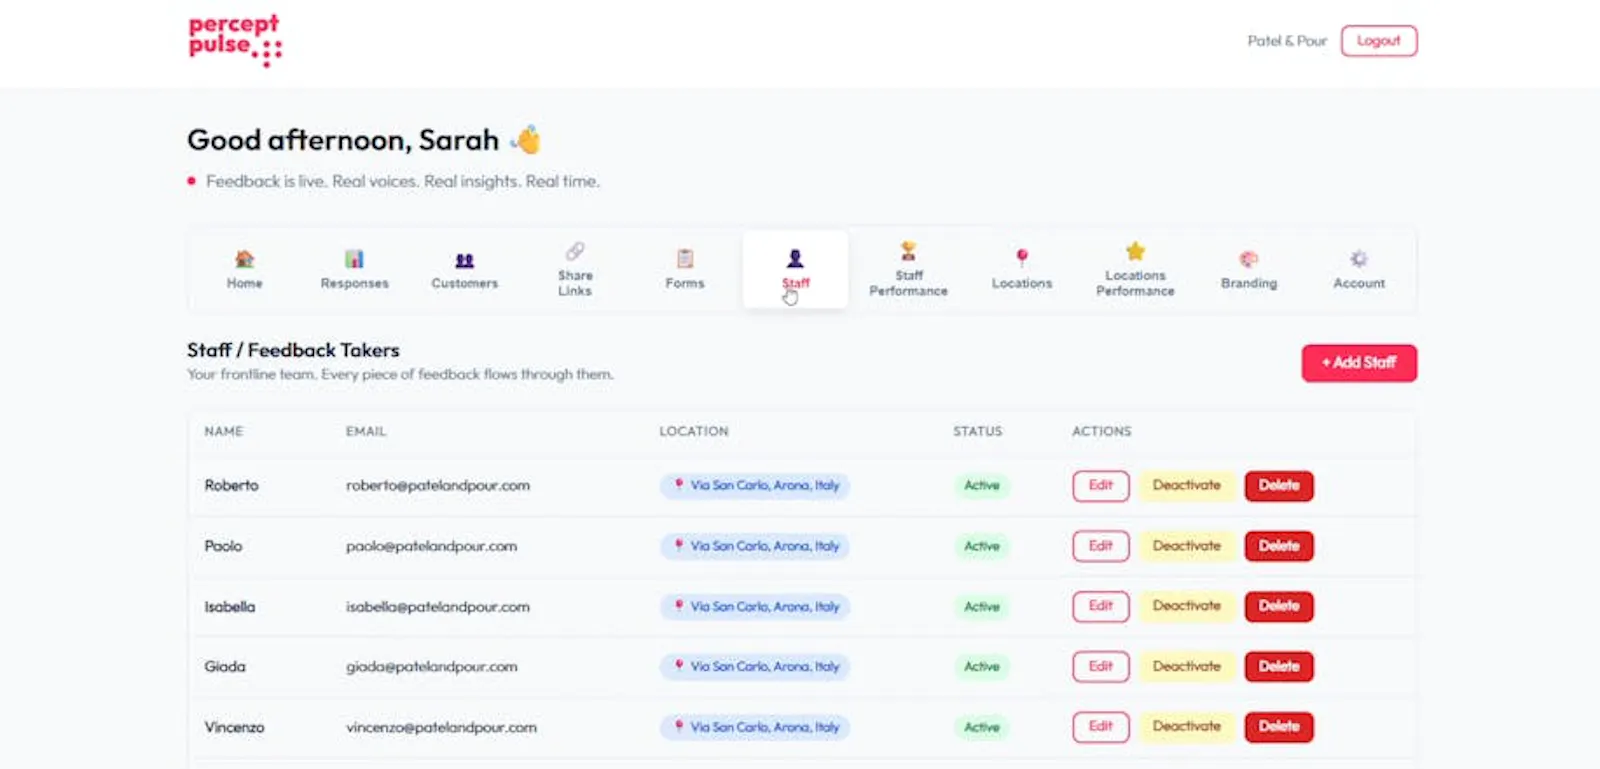Switch to the Customers tab label
Image resolution: width=1600 pixels, height=769 pixels.
[464, 283]
